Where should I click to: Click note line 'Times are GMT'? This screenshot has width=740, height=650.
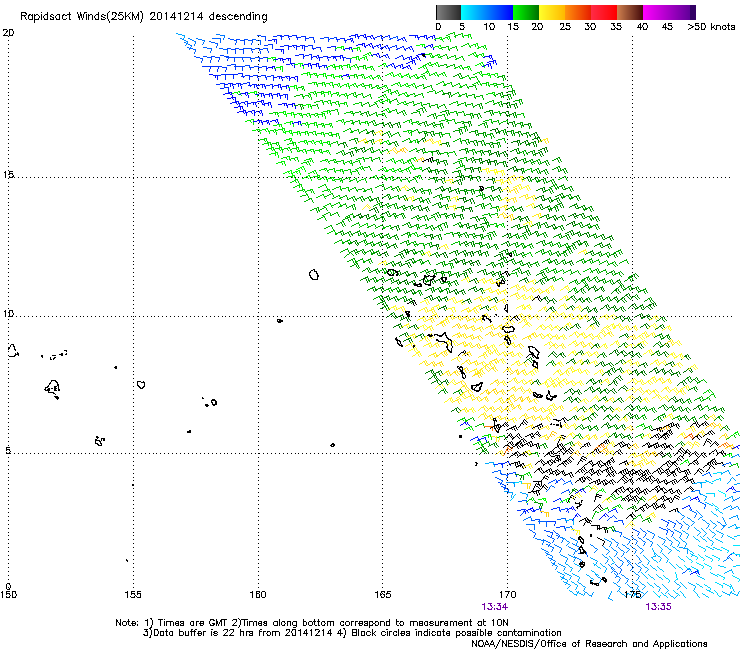193,623
